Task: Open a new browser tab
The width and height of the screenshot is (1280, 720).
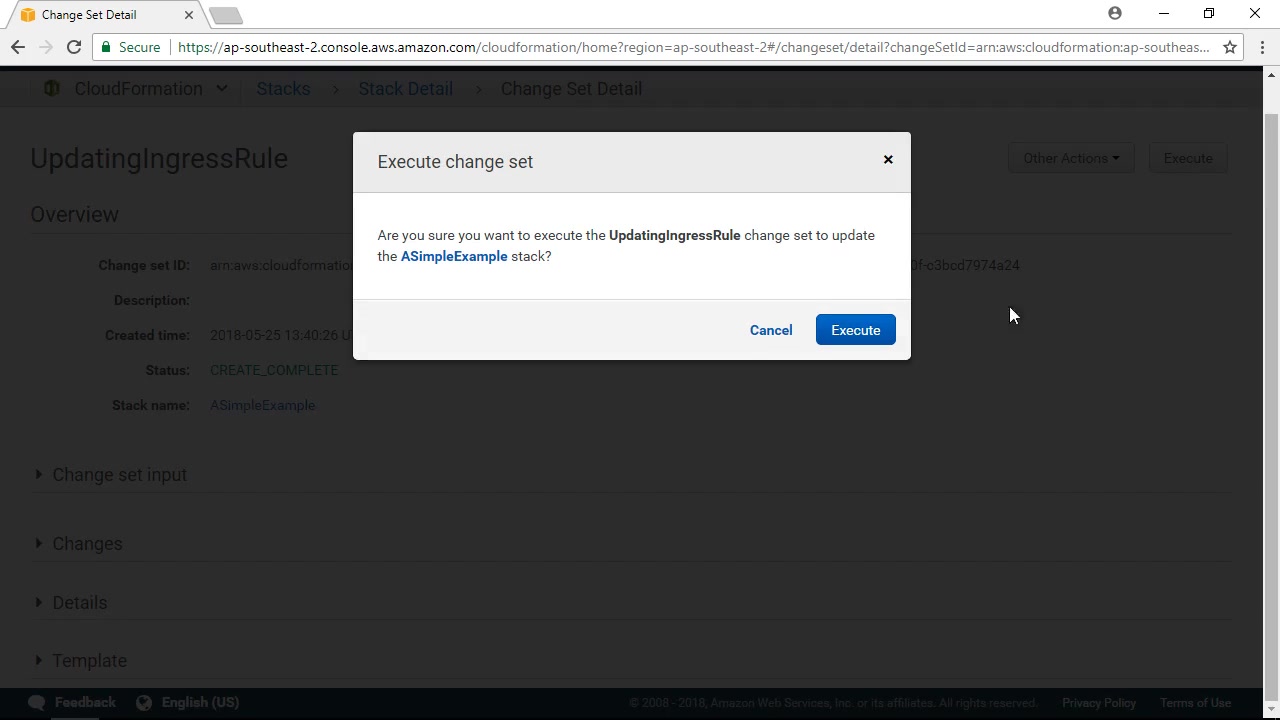Action: point(226,15)
